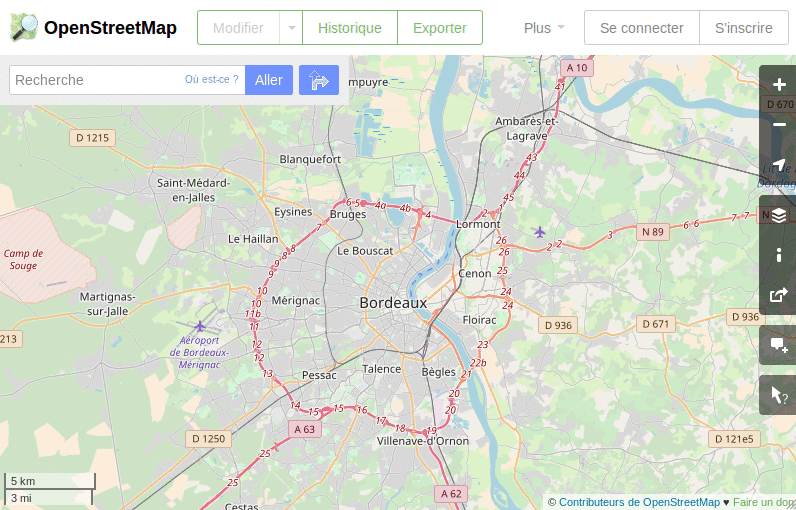Open the OpenStreetMap home title link

pos(110,28)
